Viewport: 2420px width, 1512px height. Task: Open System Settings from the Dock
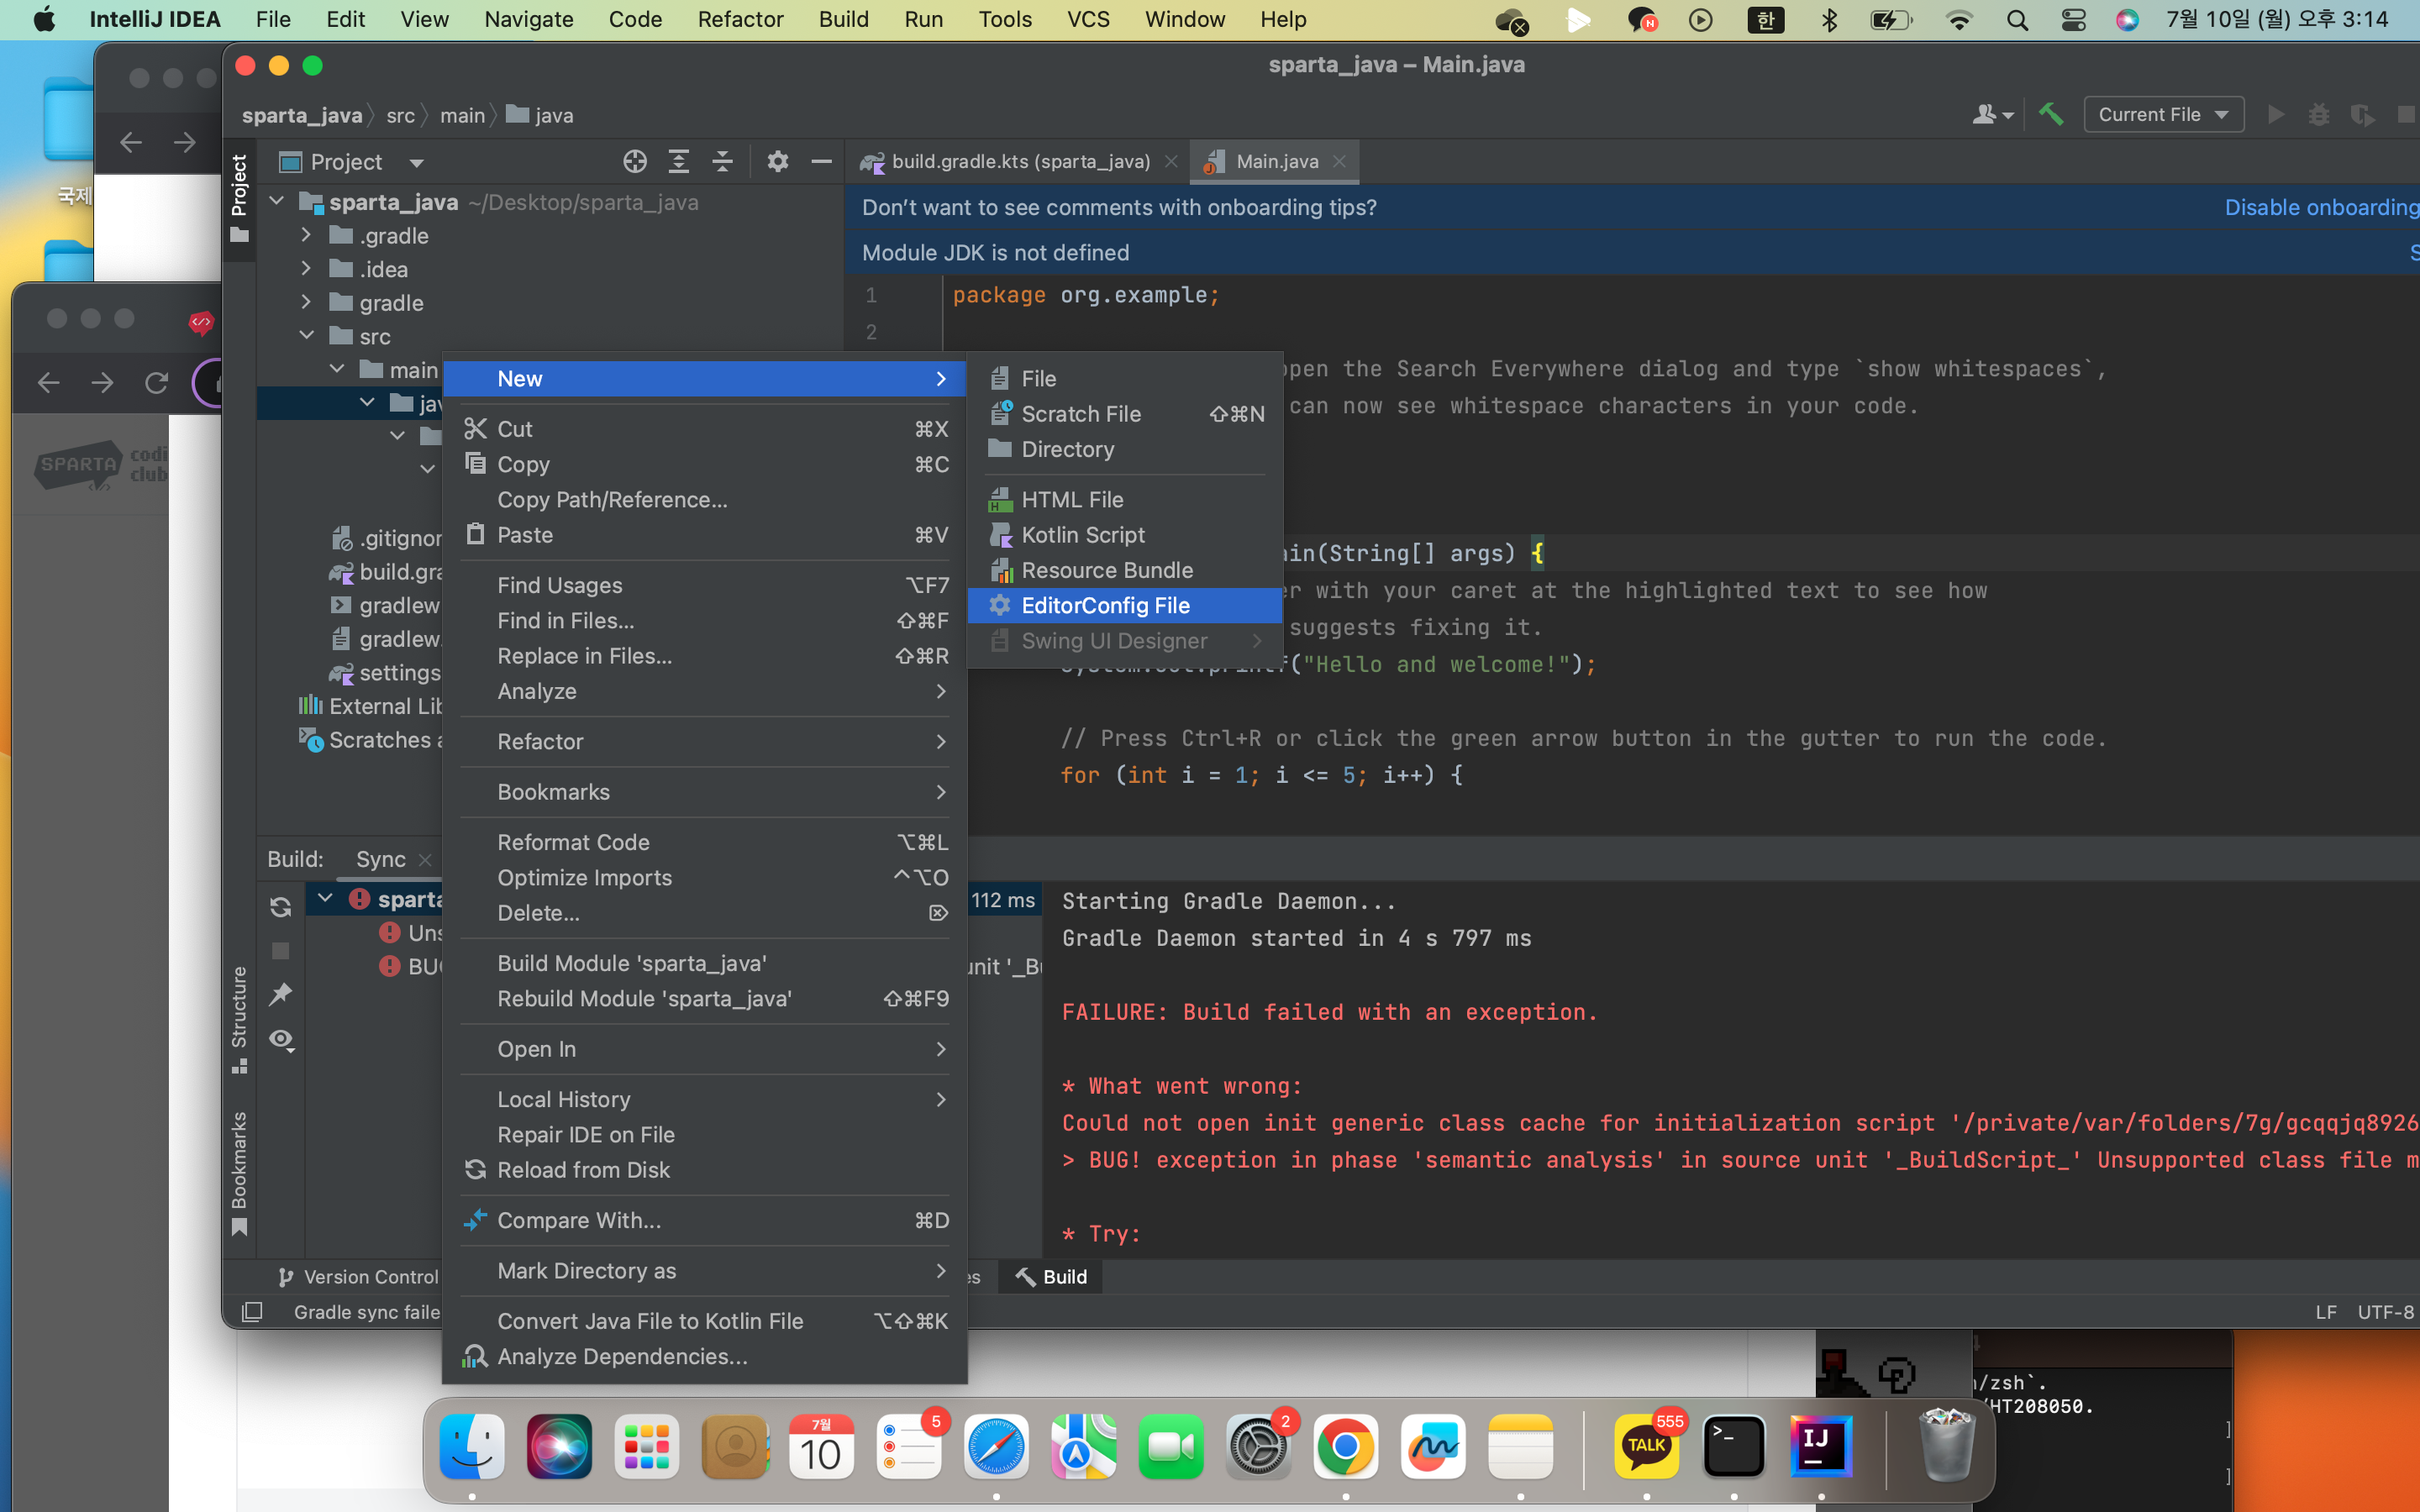pos(1258,1446)
